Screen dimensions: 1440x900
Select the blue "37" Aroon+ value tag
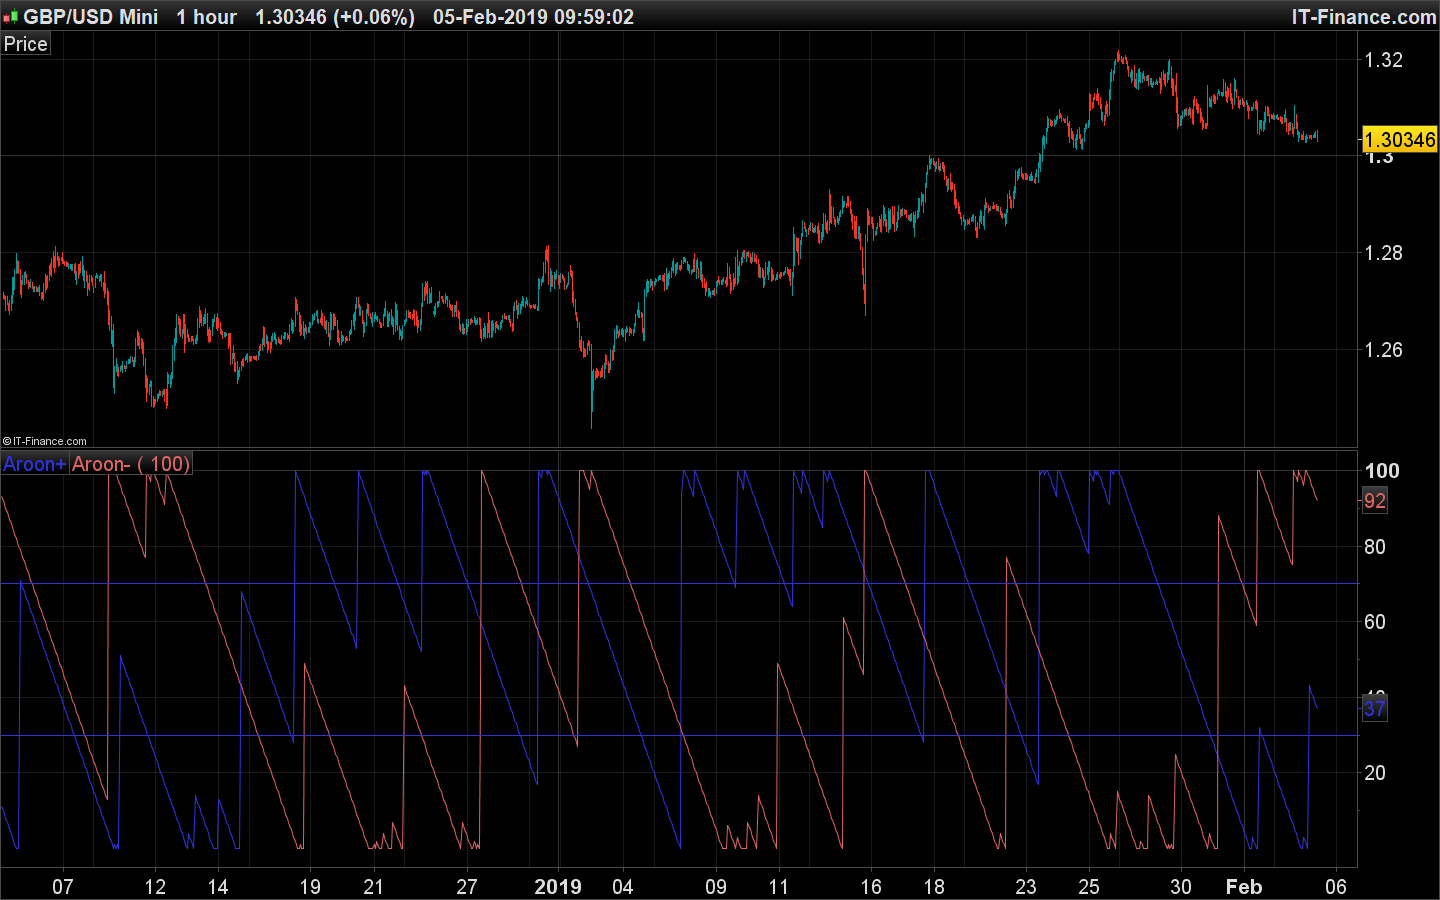1375,709
